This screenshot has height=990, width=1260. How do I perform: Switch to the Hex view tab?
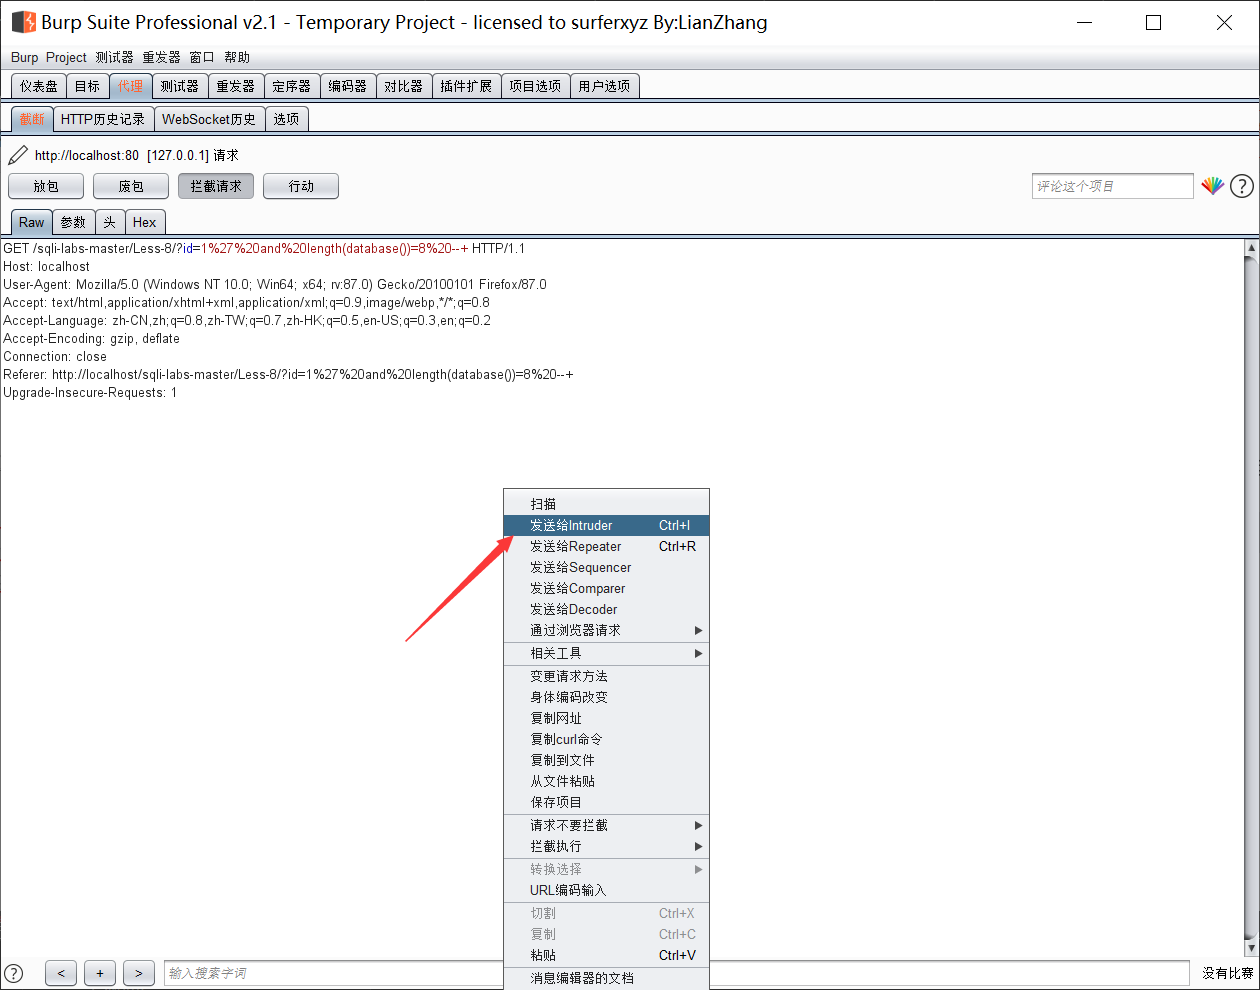145,222
